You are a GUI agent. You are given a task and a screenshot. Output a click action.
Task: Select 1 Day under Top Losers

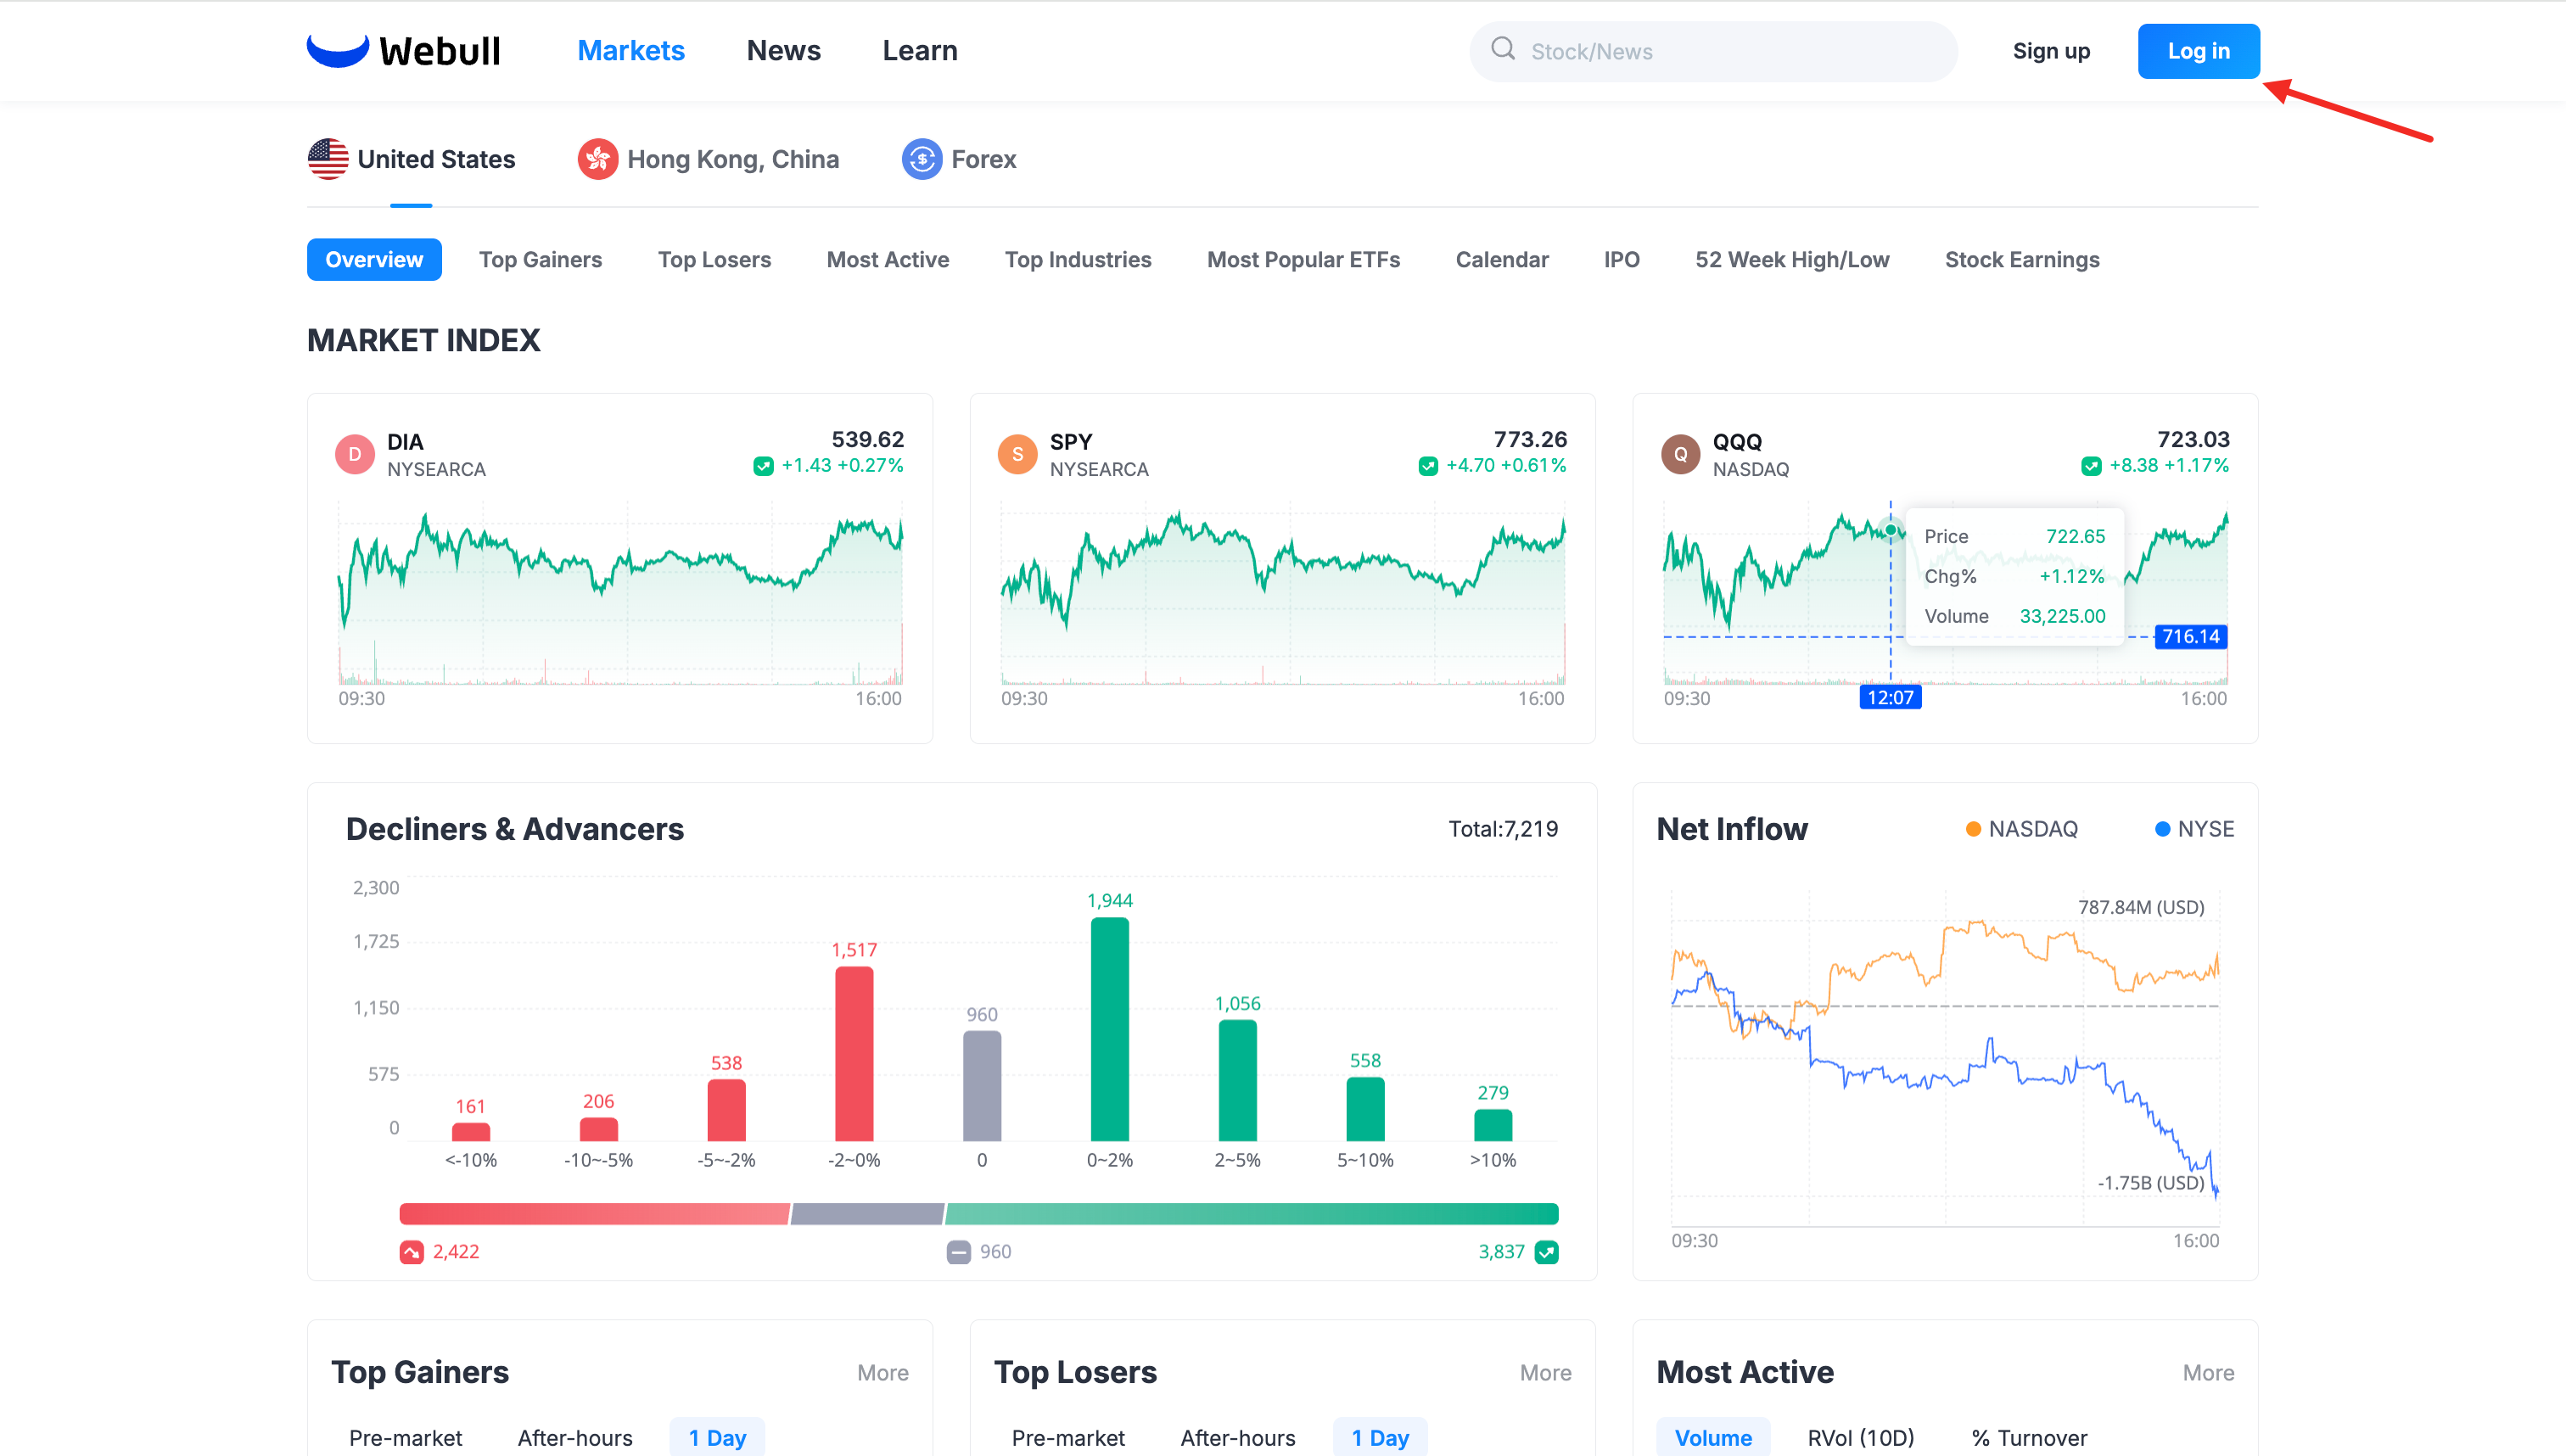point(1380,1437)
